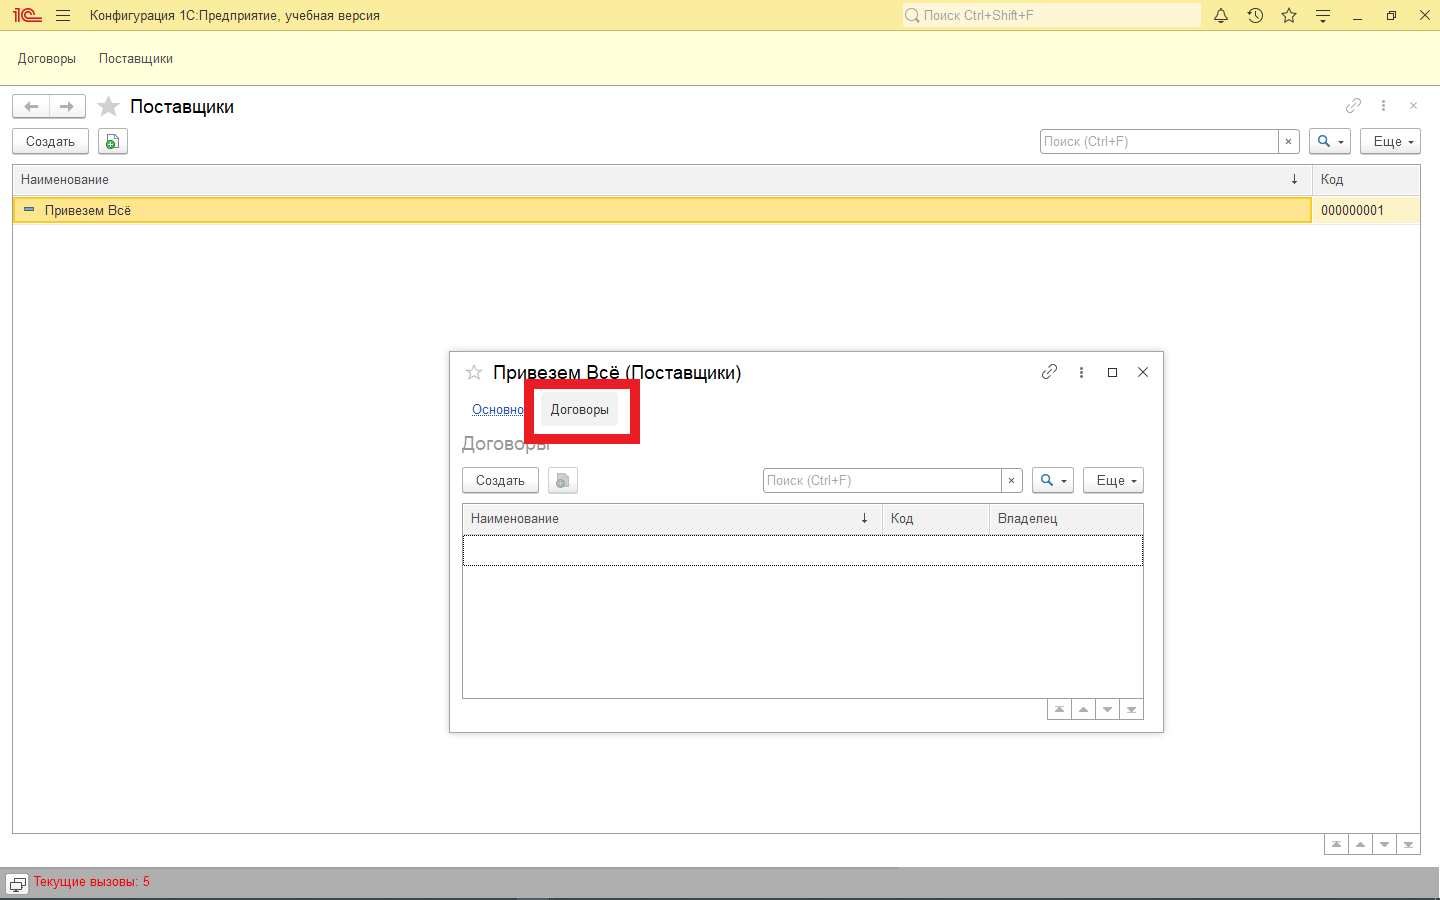Click Создать button on Поставщики page

(50, 142)
